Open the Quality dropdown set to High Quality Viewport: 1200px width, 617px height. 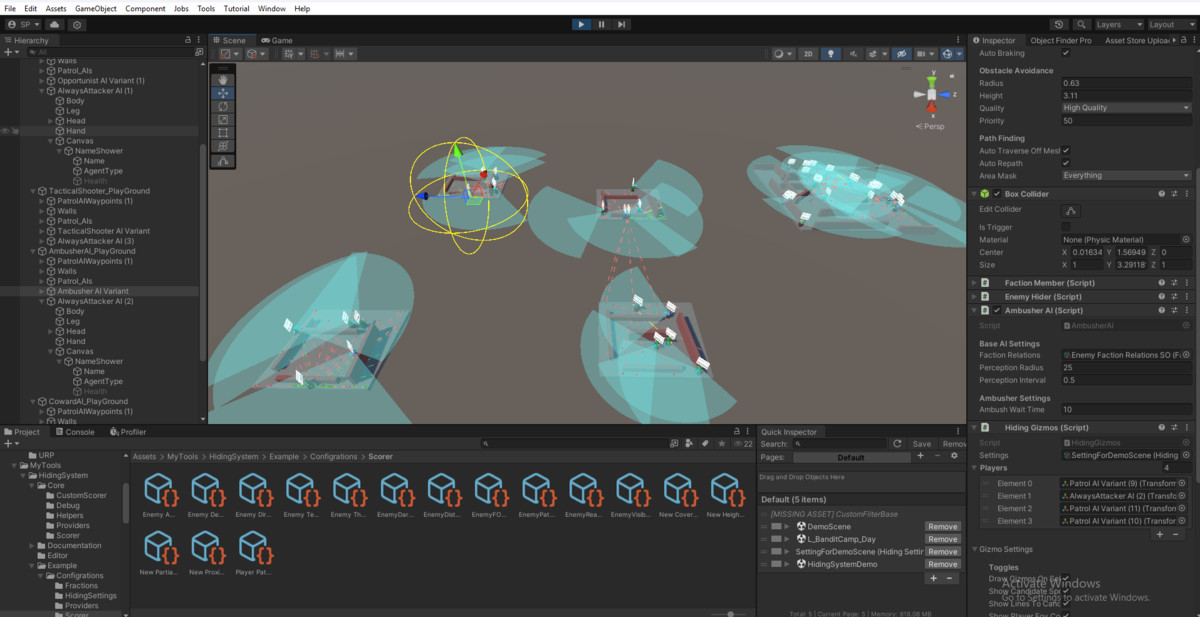1126,107
